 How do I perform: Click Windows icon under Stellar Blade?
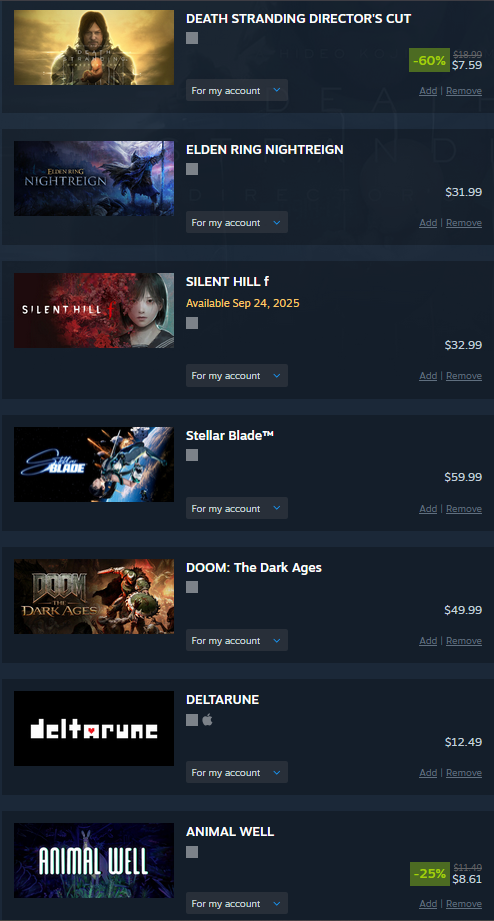(192, 455)
